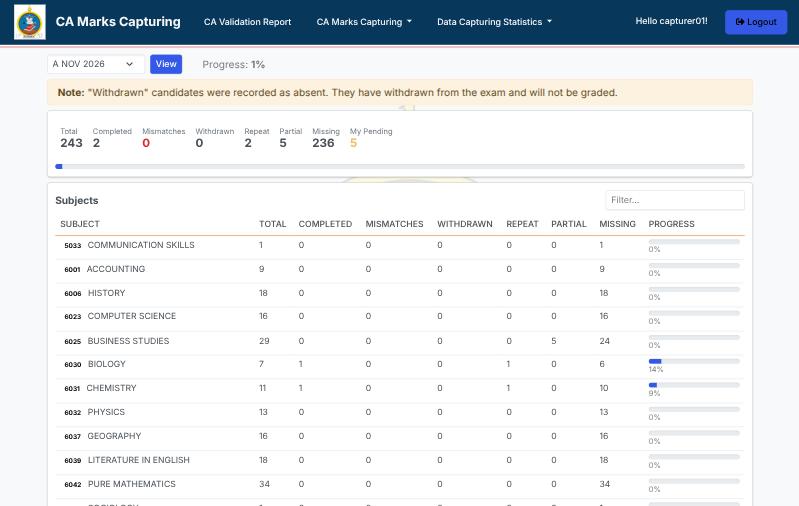Select the BUSINESS STUDIES subject row

(x=400, y=343)
